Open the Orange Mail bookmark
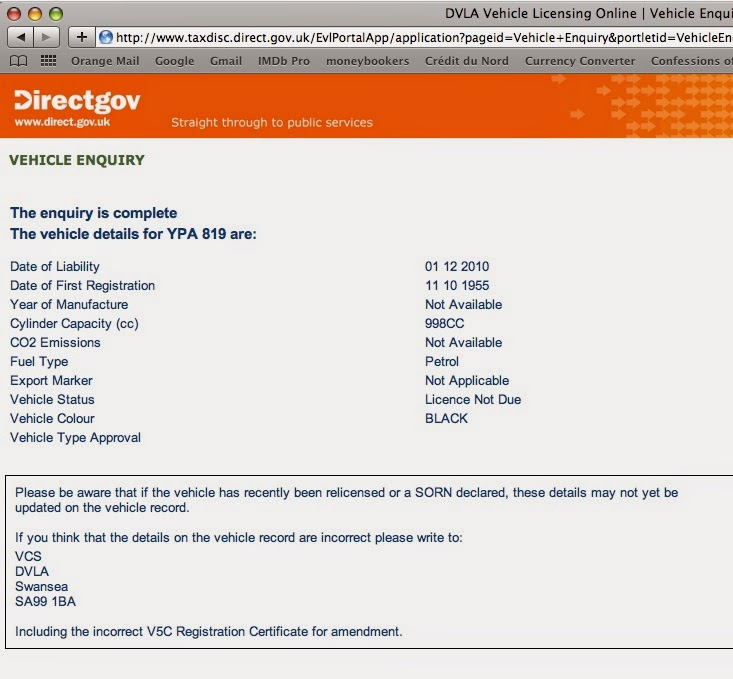 pos(105,61)
